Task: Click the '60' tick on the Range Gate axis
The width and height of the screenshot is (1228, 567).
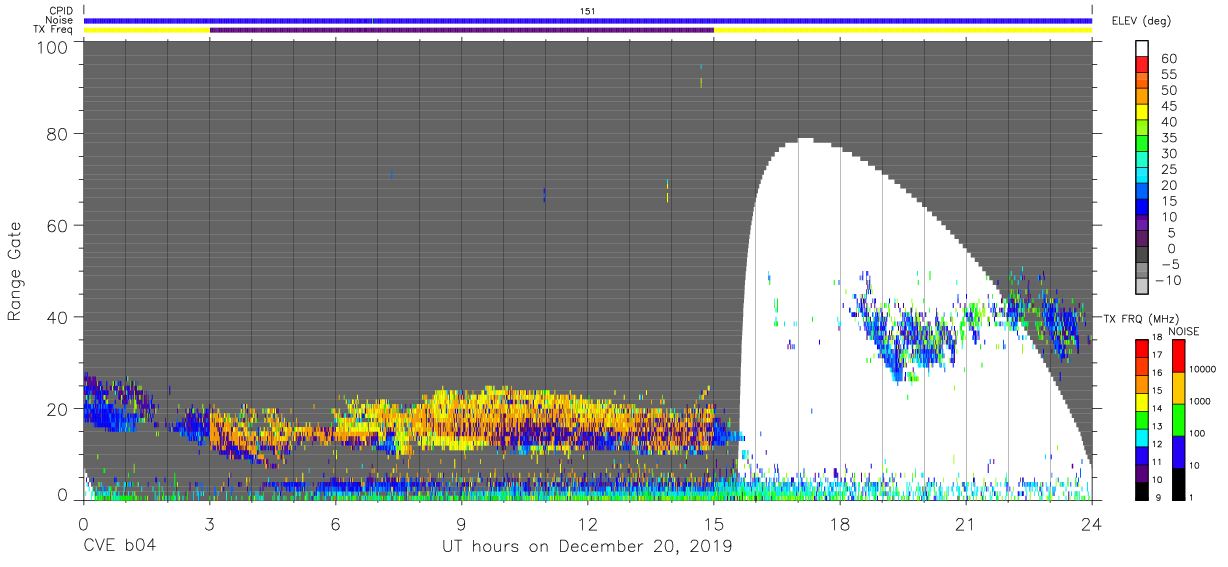Action: [x=59, y=225]
